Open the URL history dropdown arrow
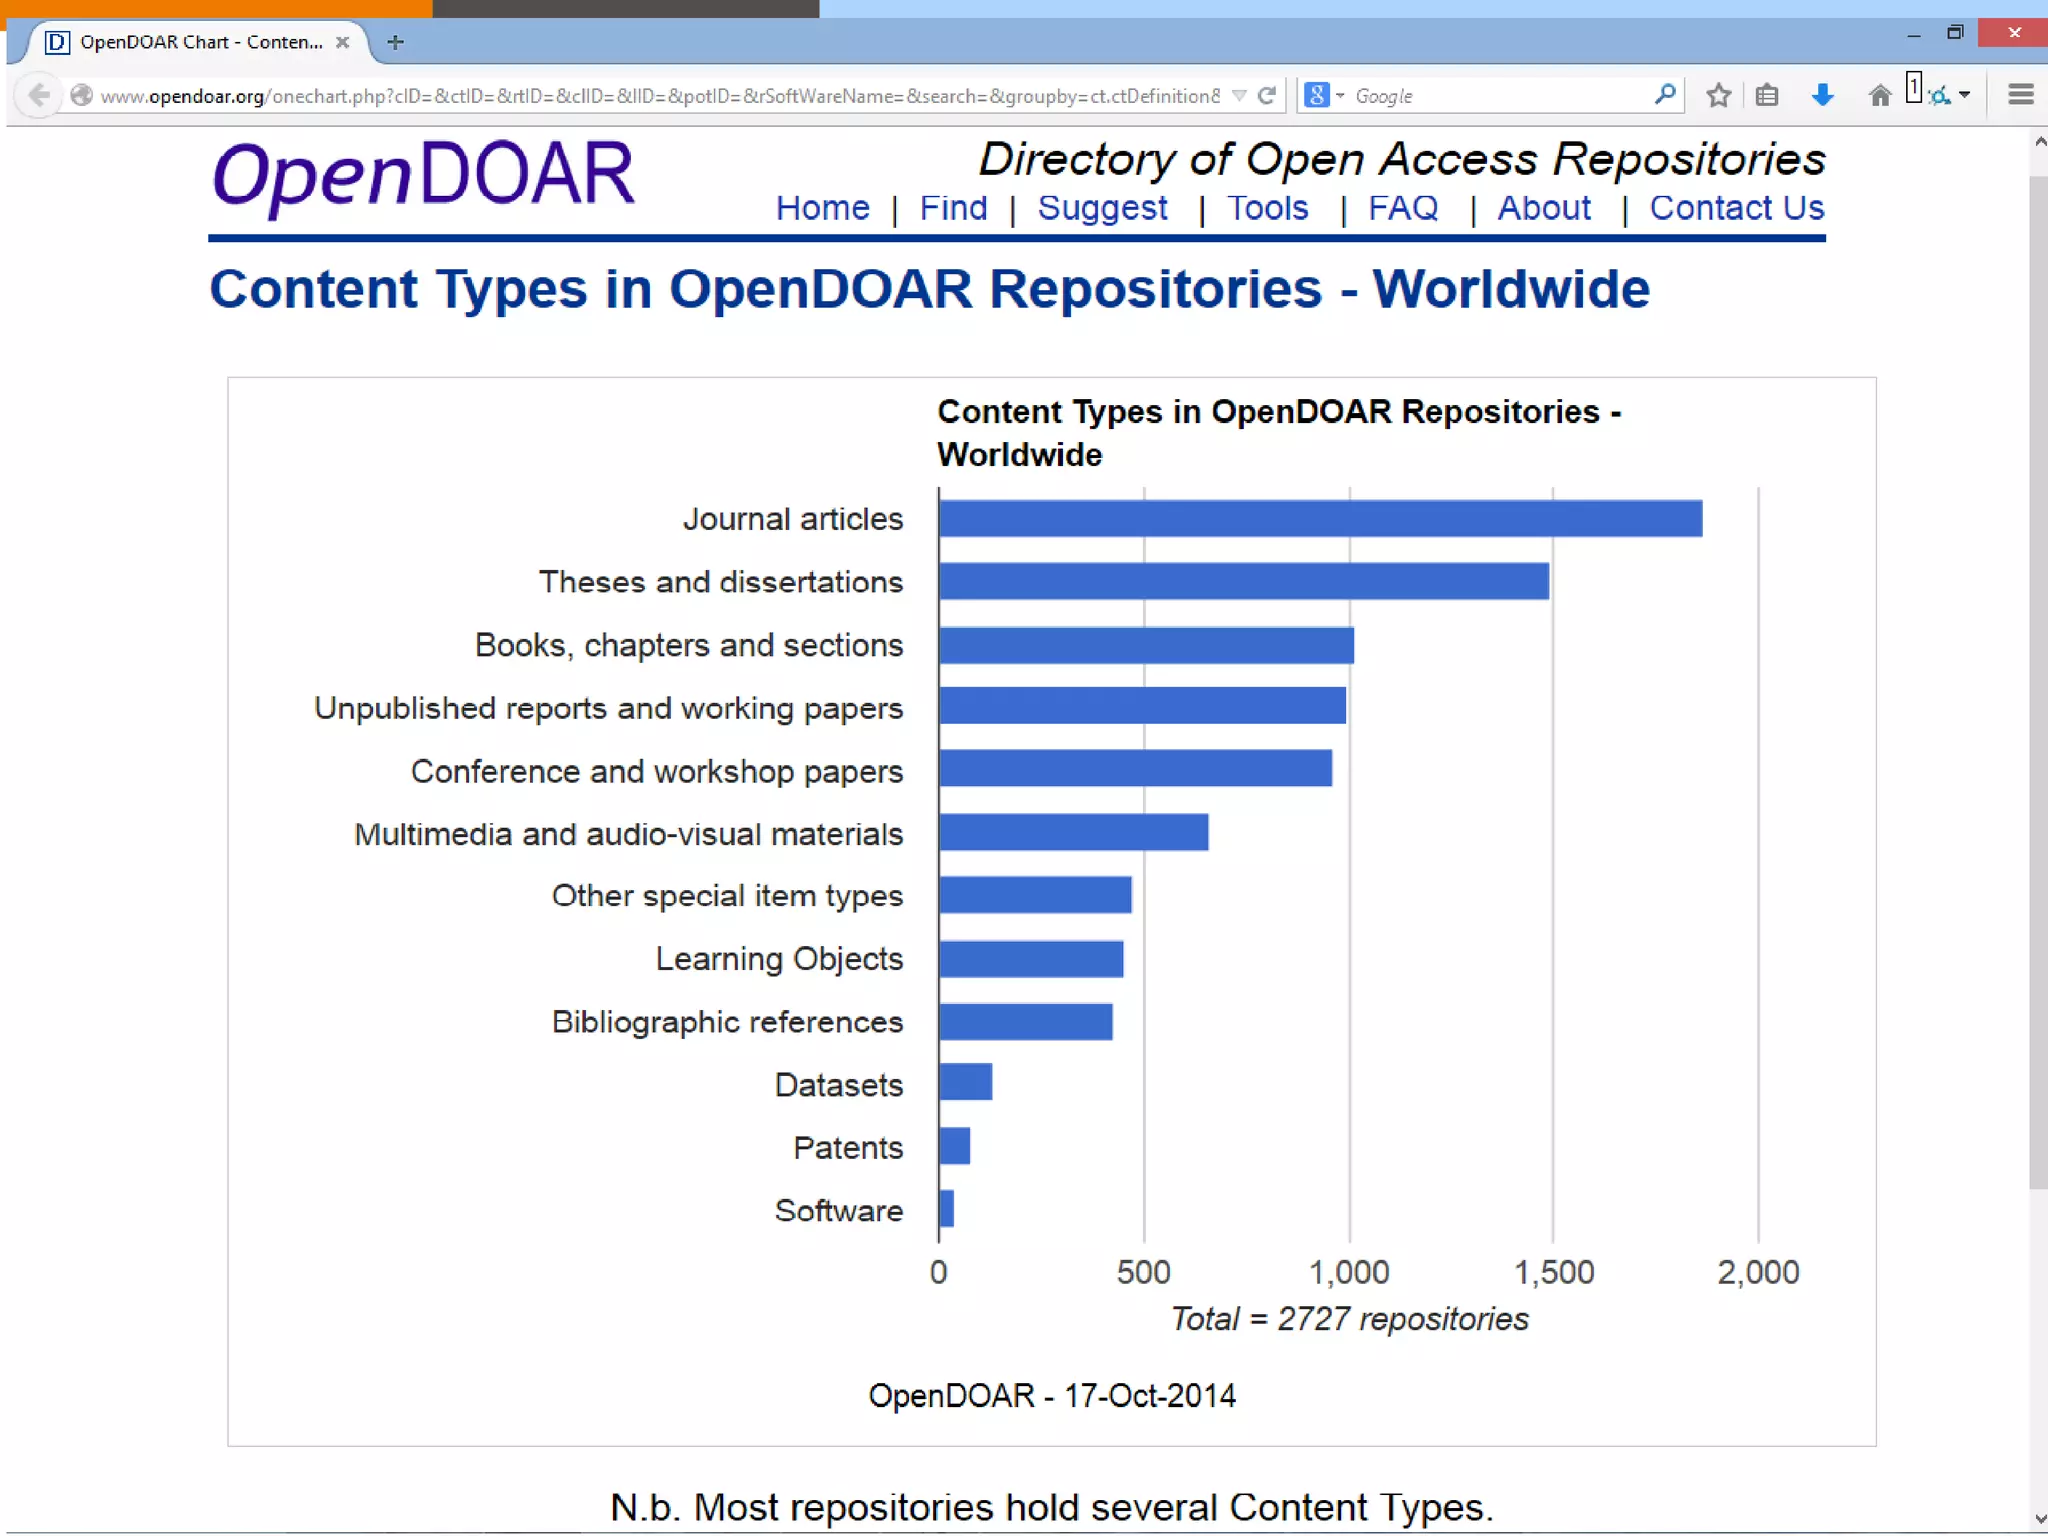 [x=1239, y=96]
